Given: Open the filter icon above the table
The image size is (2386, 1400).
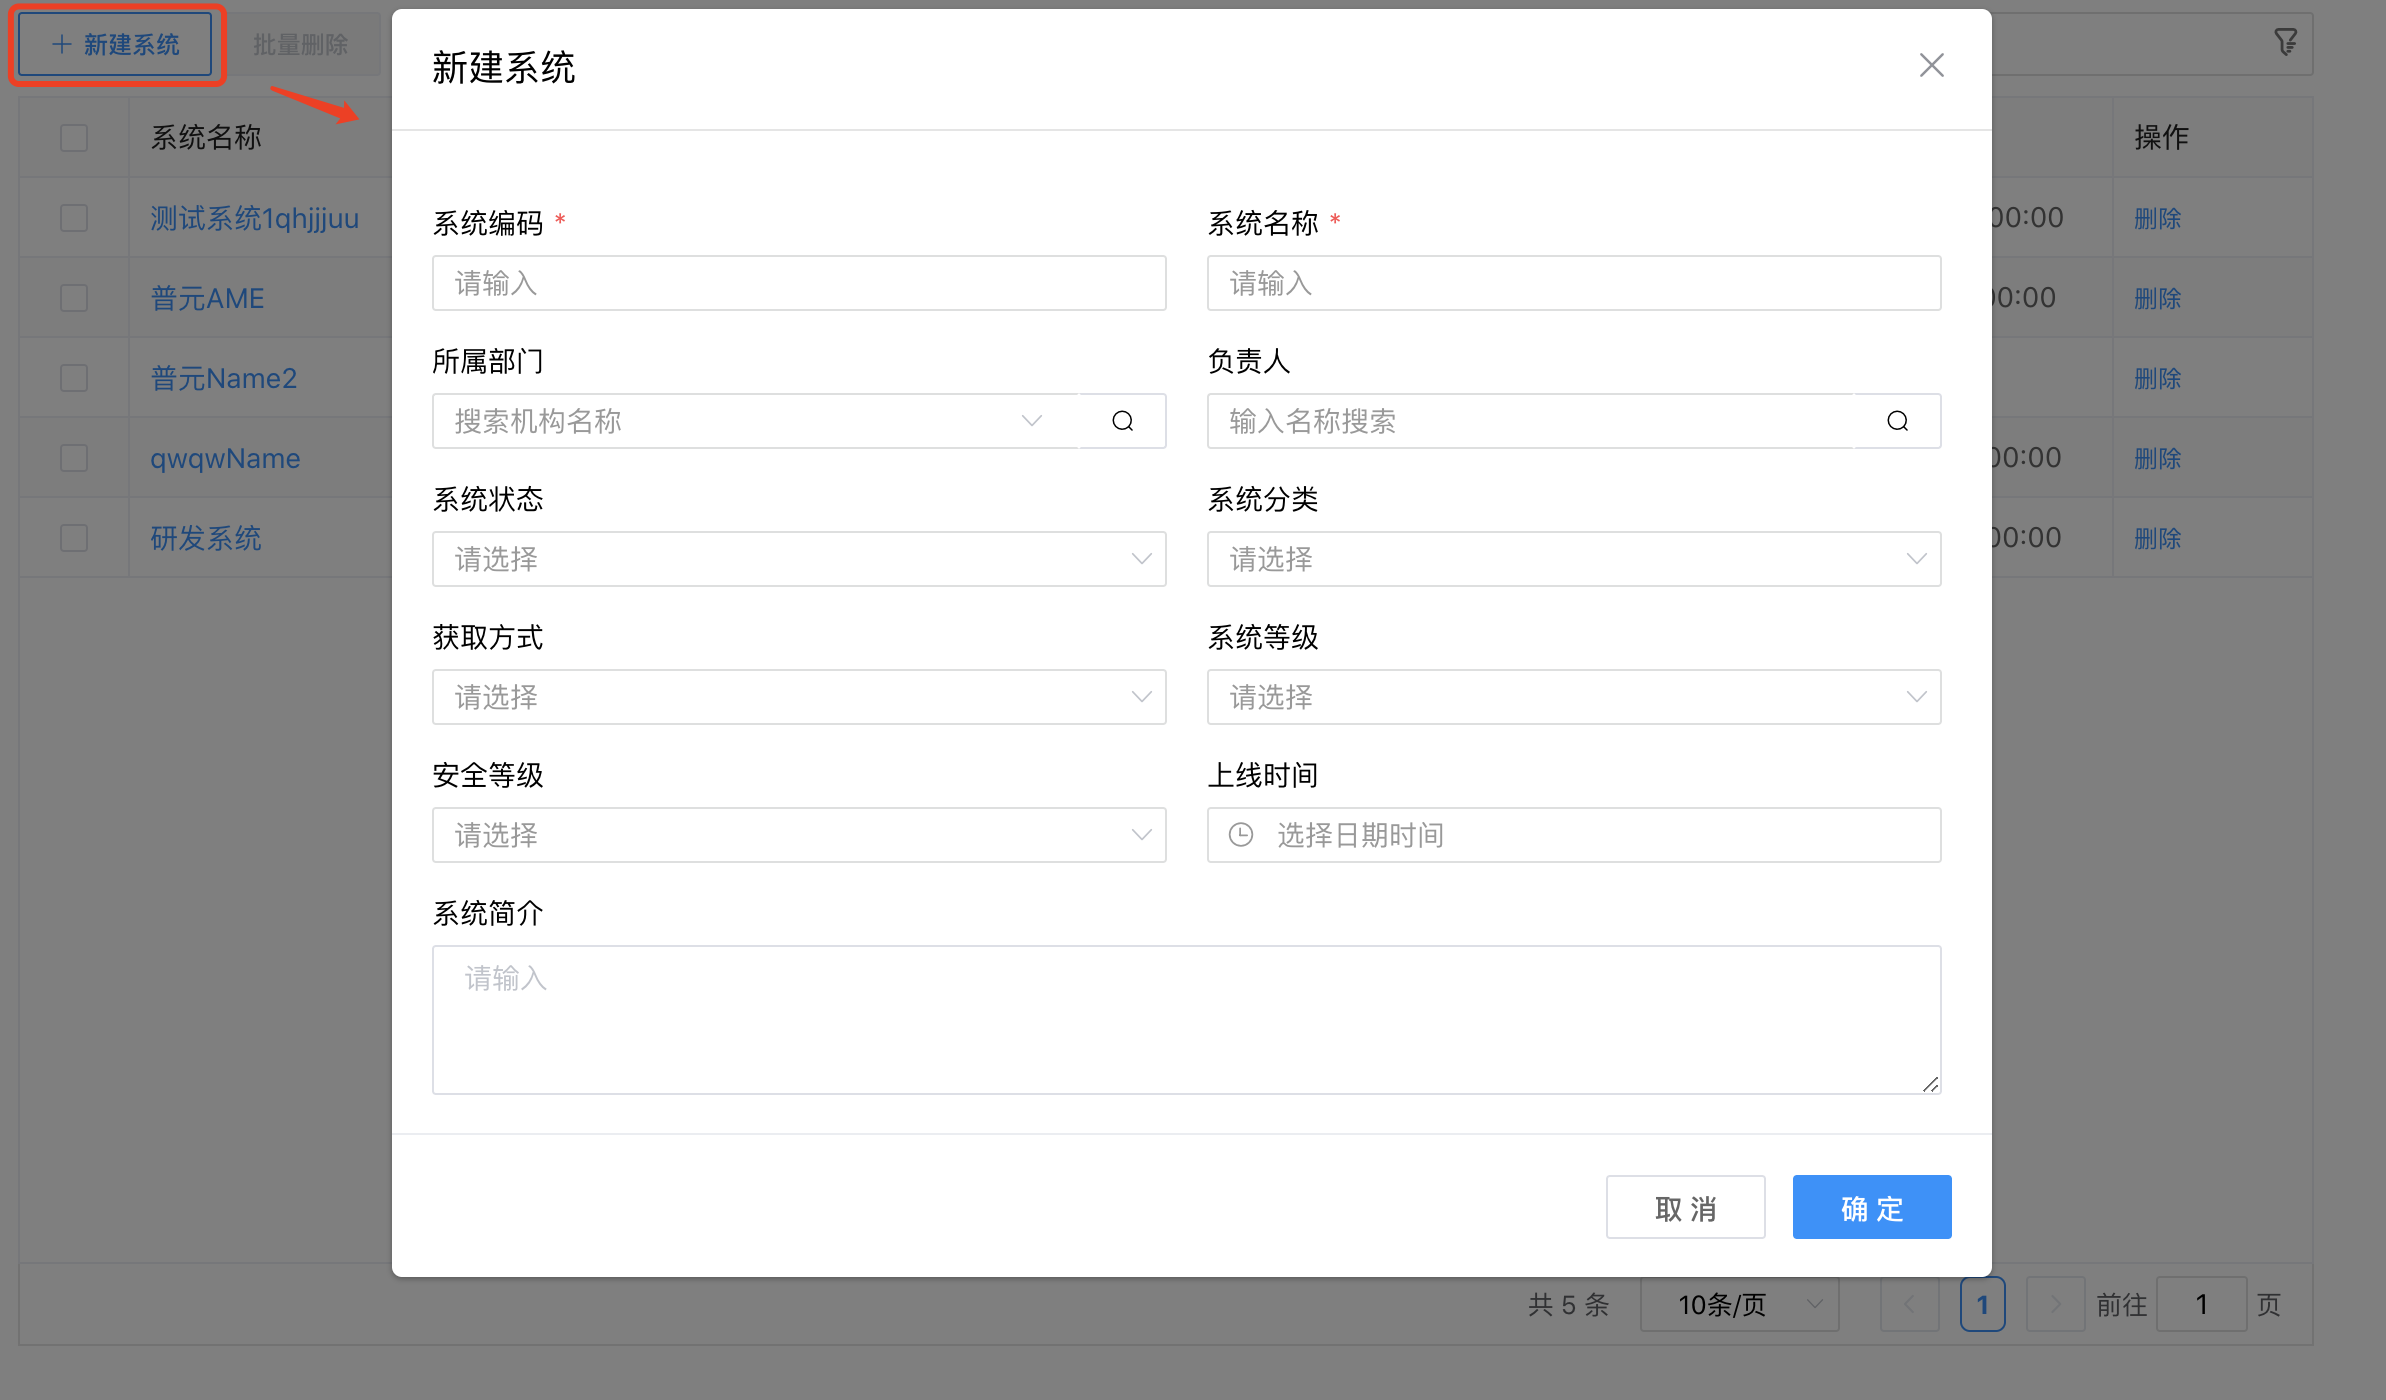Looking at the screenshot, I should (x=2286, y=40).
